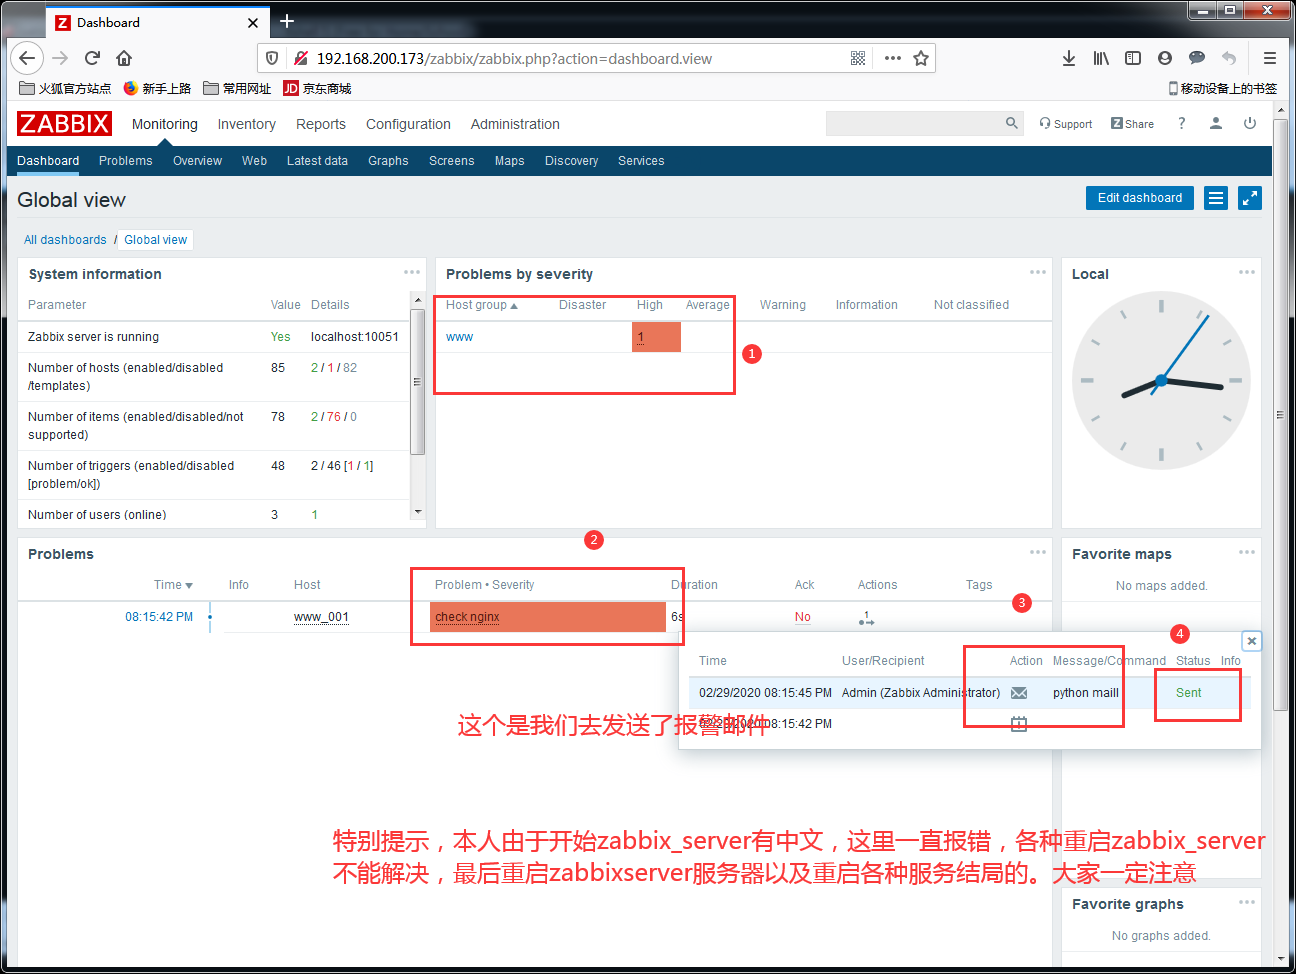Open the Zabbix help question mark
This screenshot has width=1296, height=974.
click(x=1182, y=123)
